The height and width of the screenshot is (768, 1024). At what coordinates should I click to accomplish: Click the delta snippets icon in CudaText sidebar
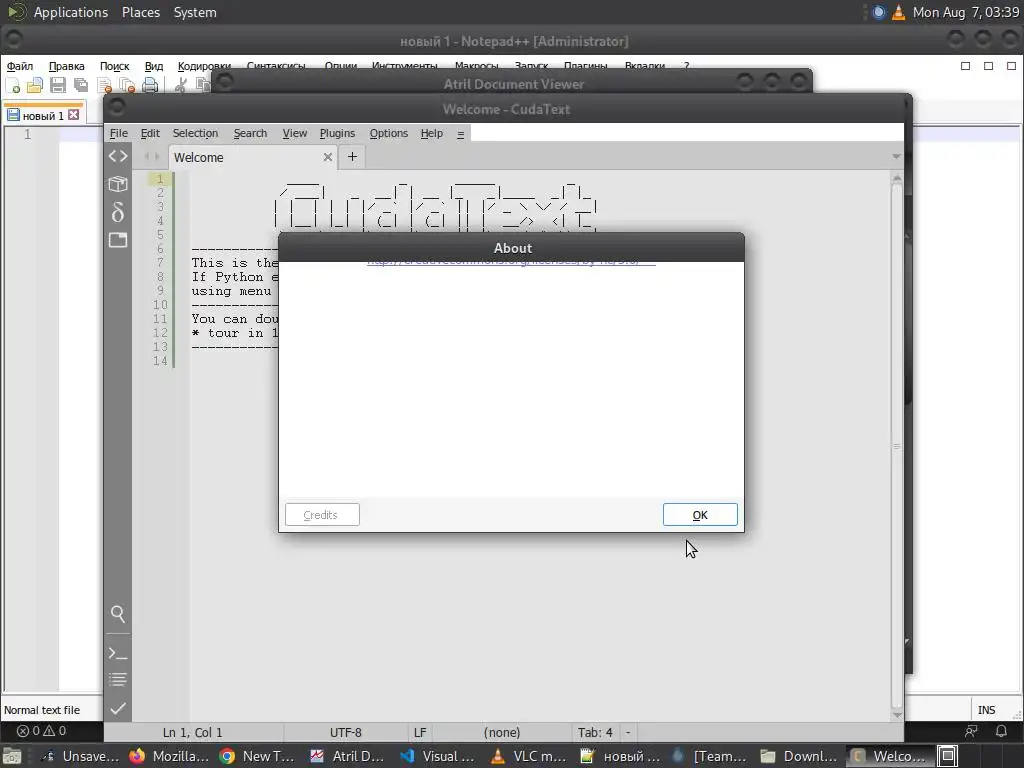click(118, 212)
